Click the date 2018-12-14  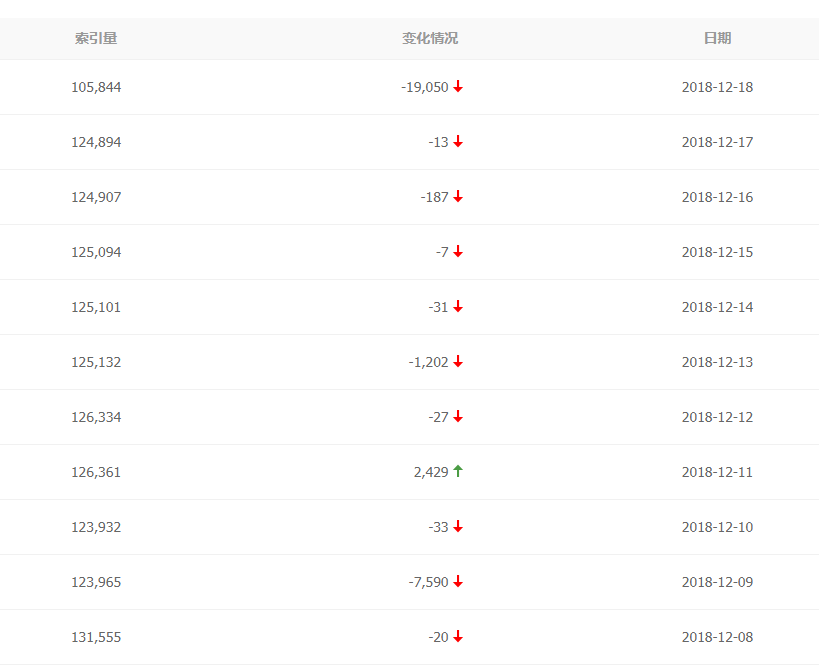tap(717, 307)
